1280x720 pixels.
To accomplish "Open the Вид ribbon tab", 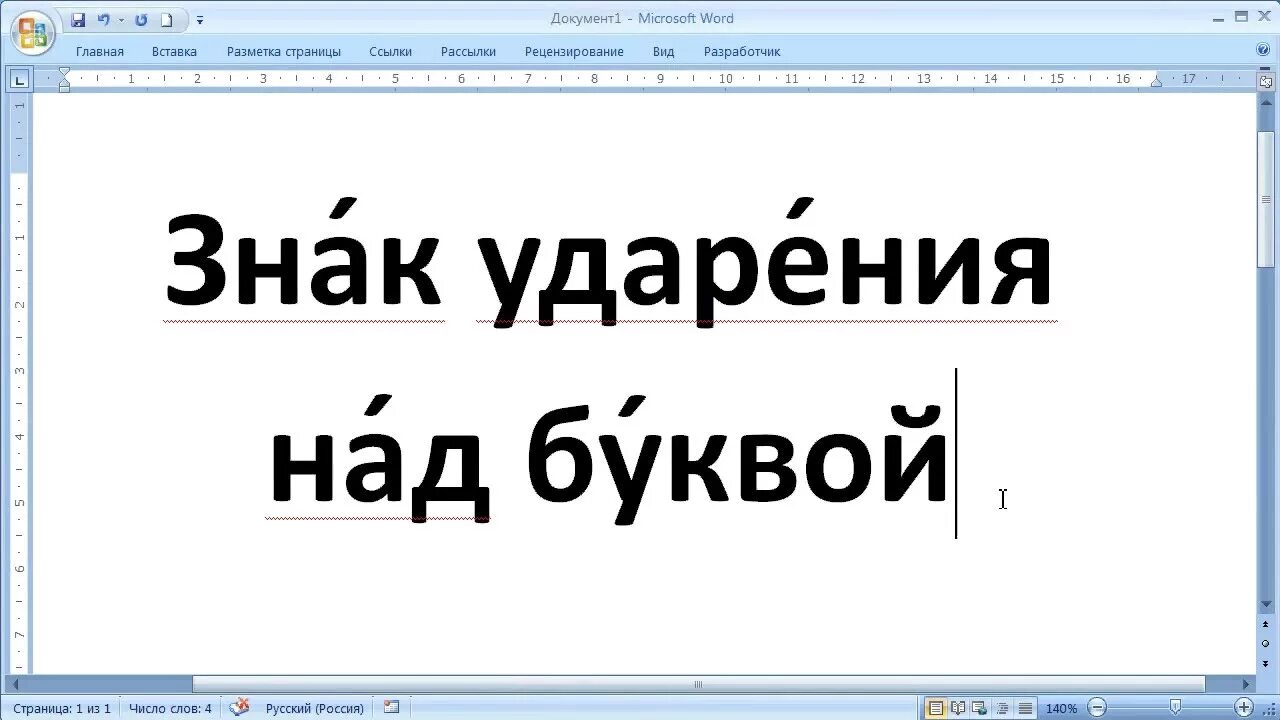I will click(663, 51).
